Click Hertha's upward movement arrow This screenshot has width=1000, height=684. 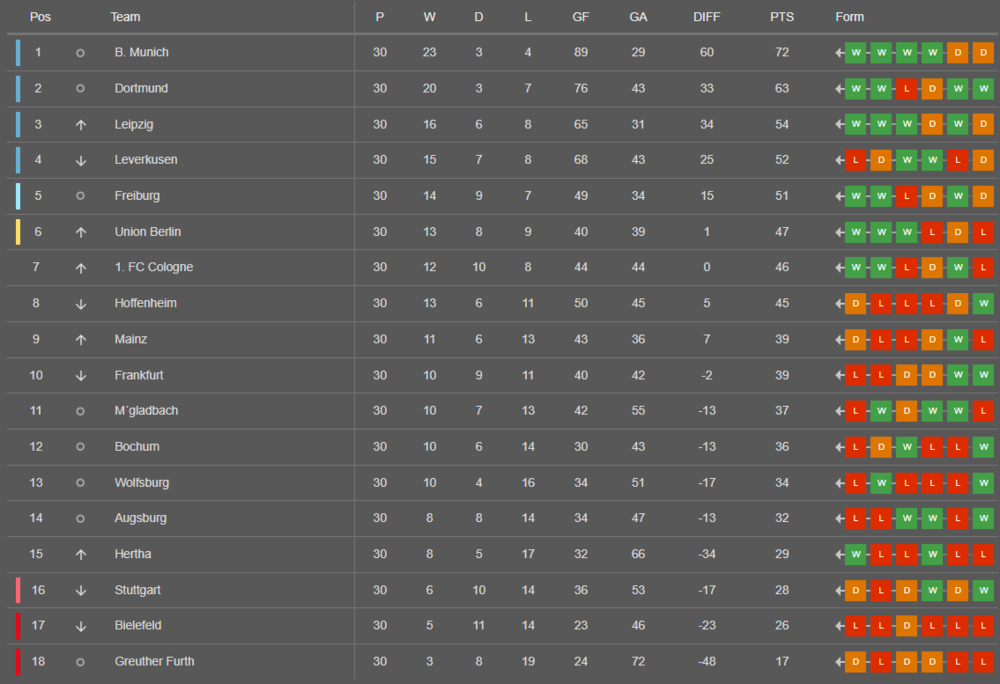80,555
